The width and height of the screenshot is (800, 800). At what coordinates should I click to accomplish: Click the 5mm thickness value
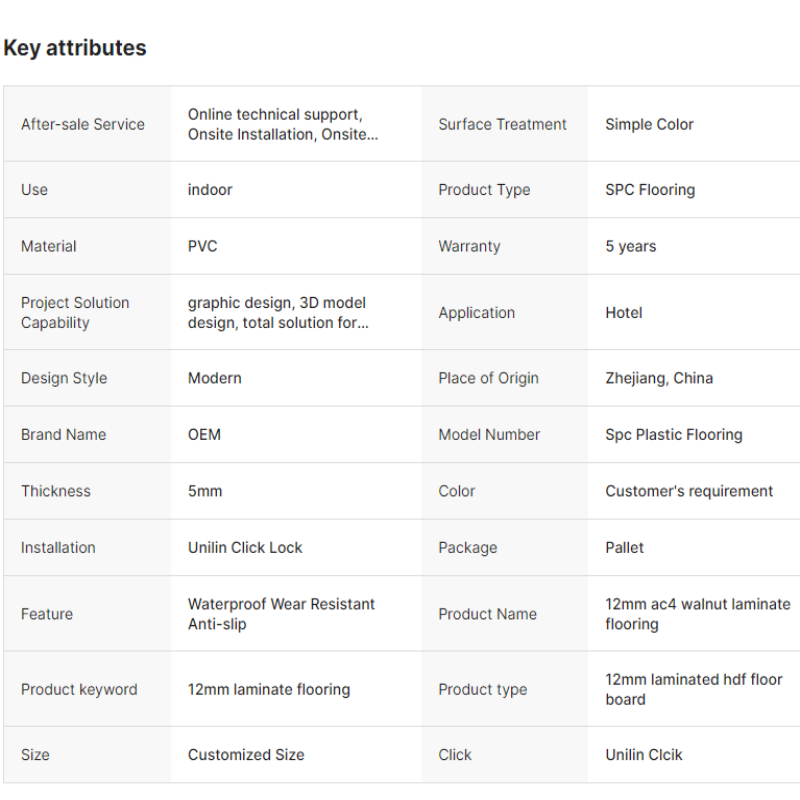tap(205, 491)
